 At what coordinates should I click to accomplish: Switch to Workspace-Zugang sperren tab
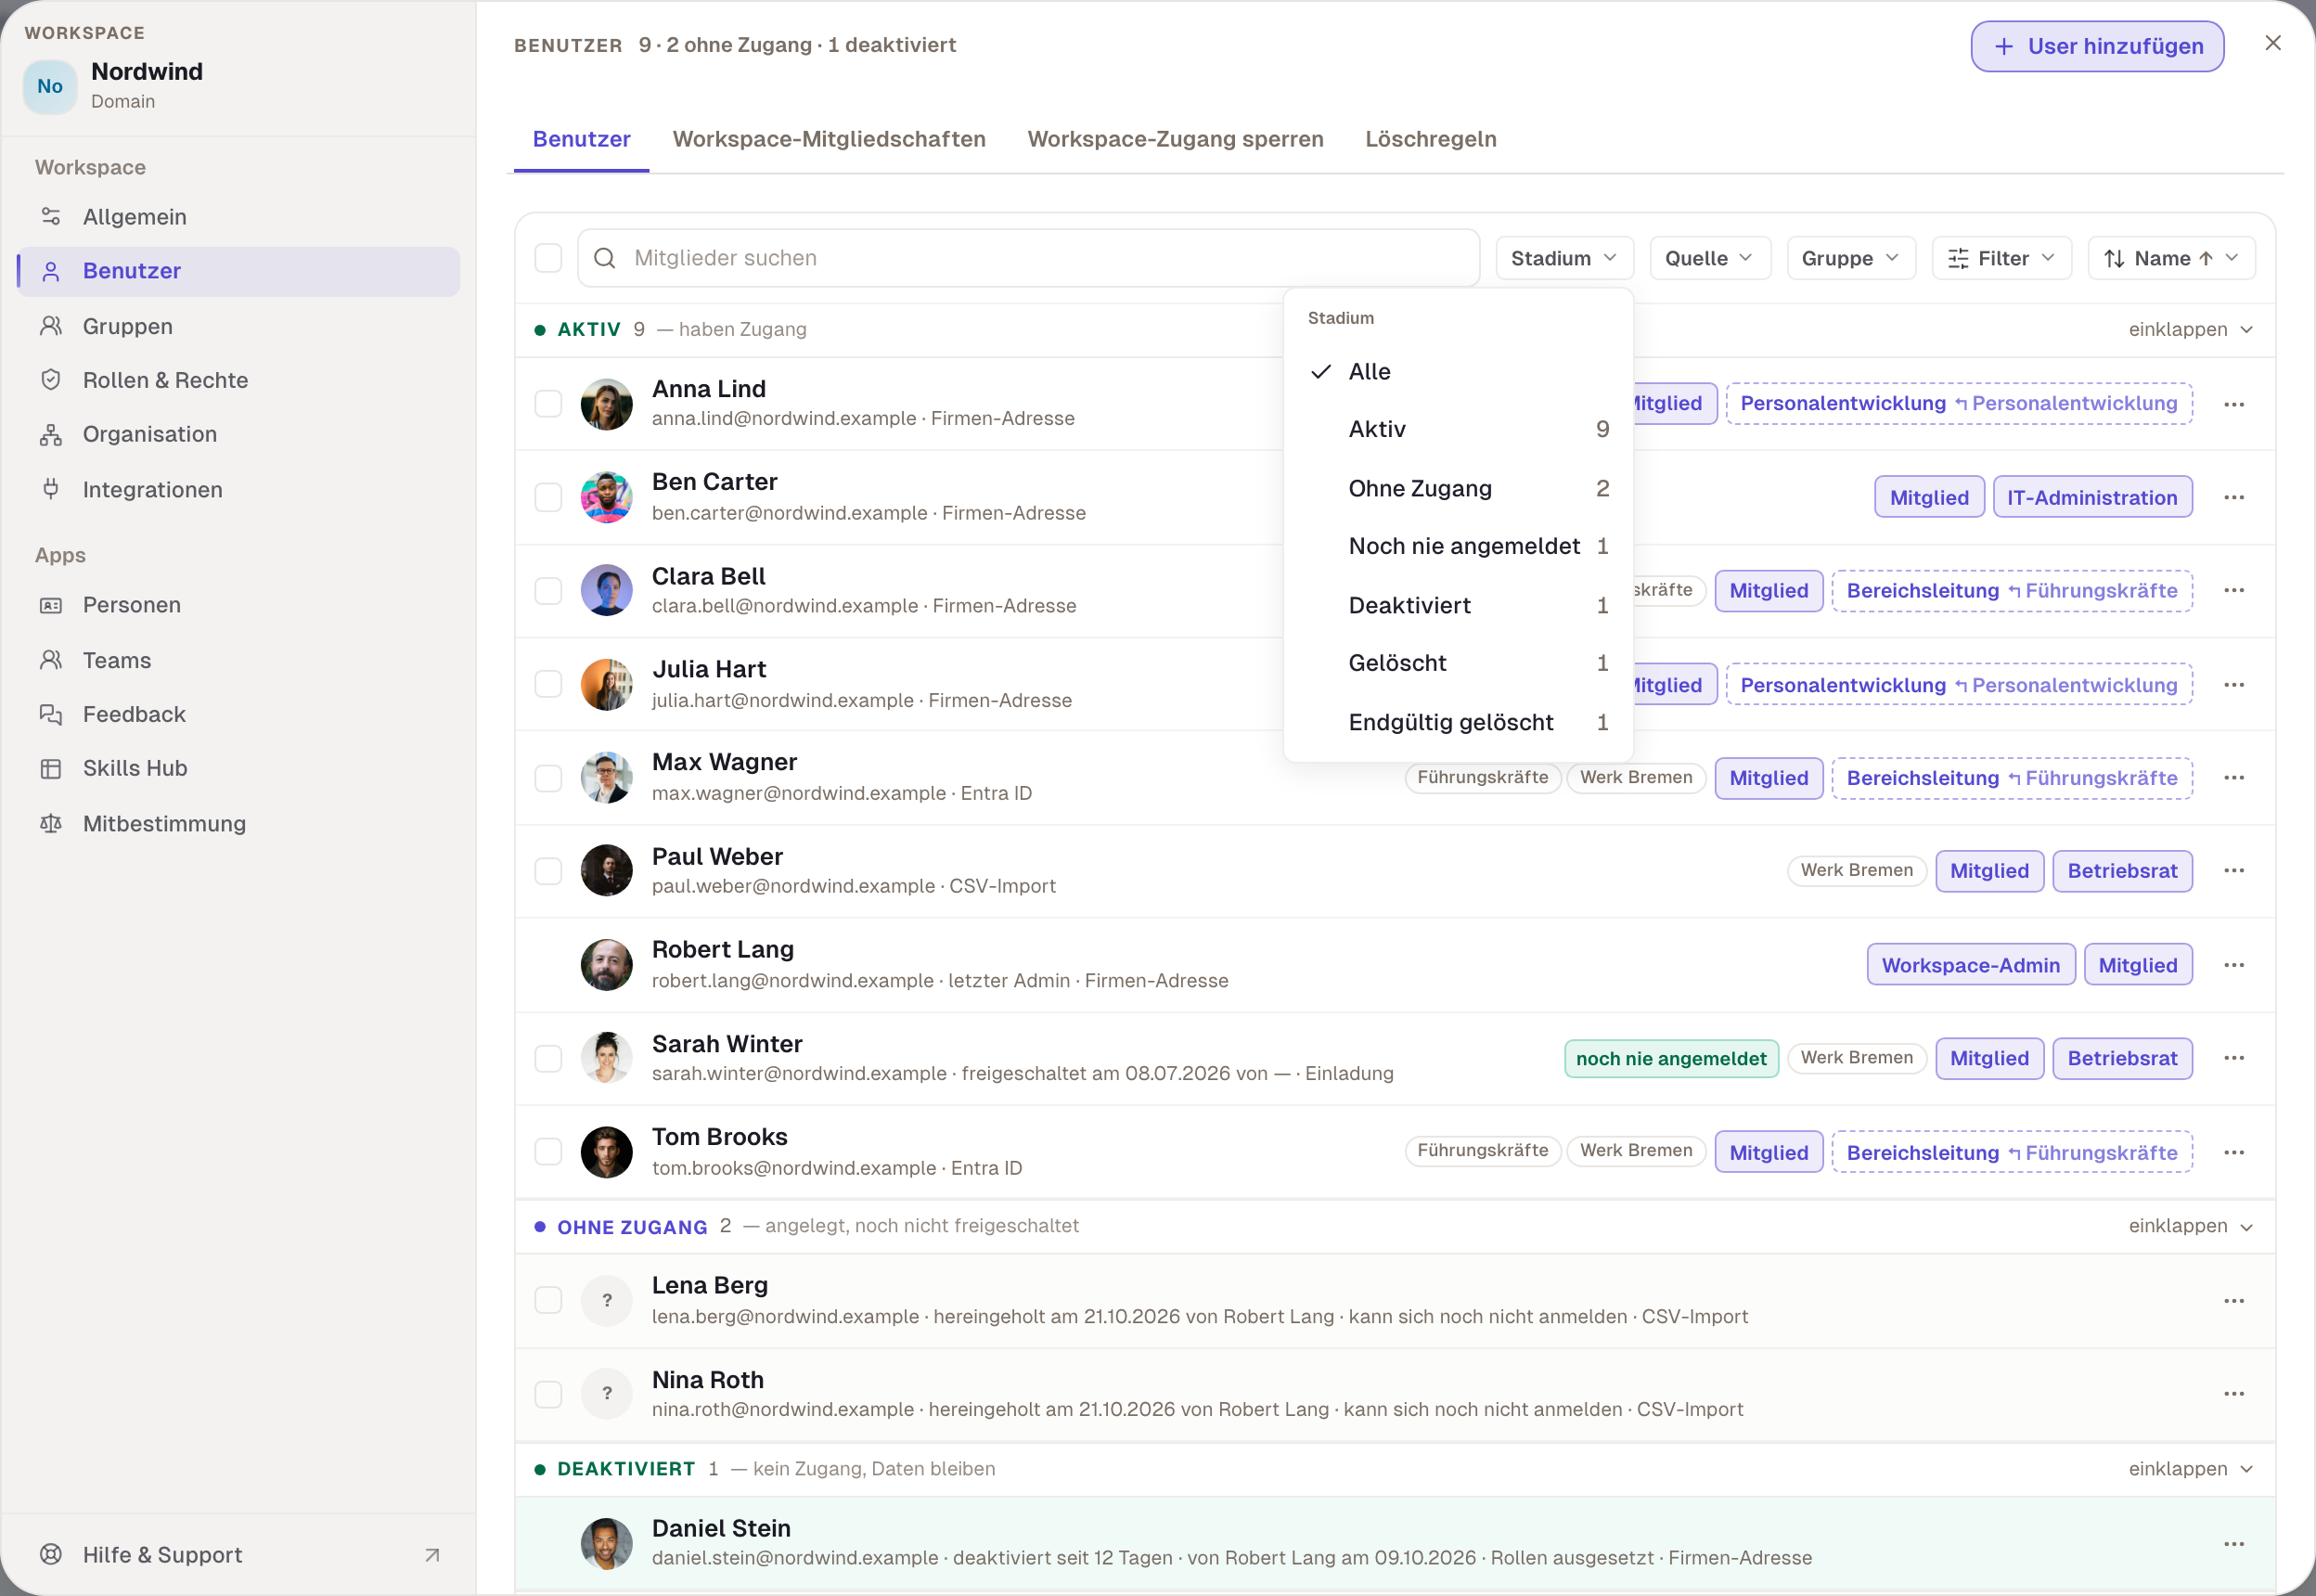tap(1175, 139)
